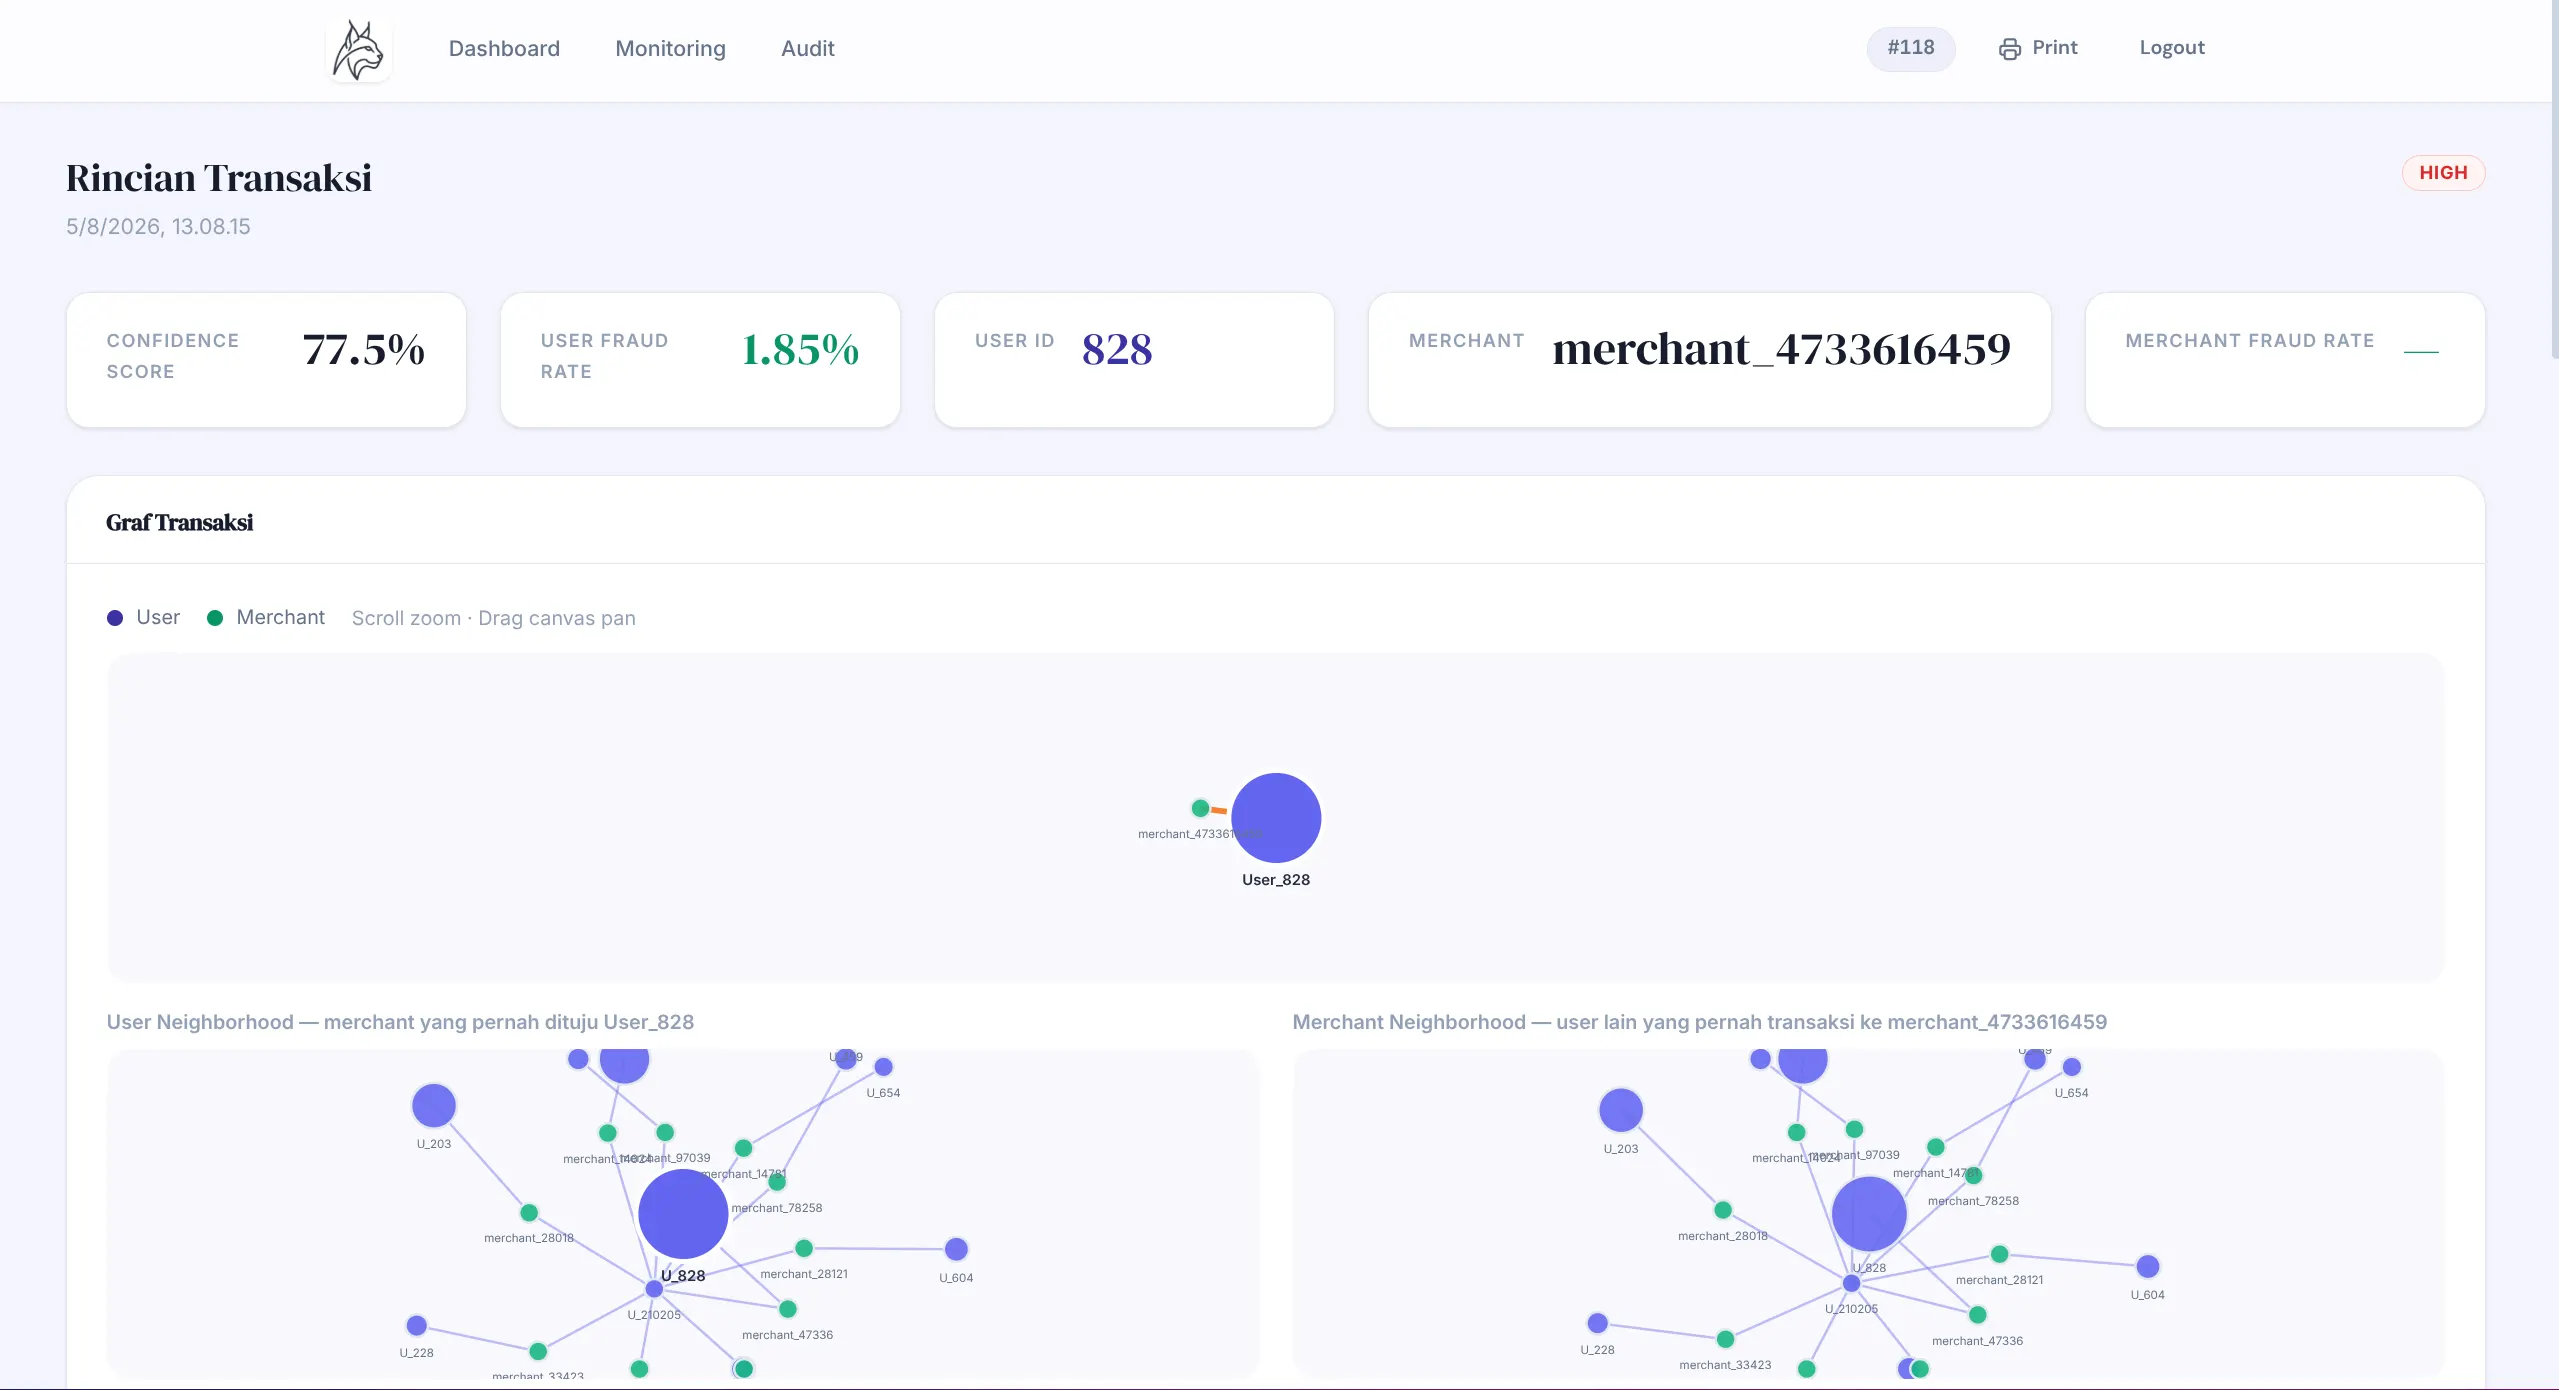This screenshot has width=2559, height=1390.
Task: Click the HIGH risk badge
Action: pos(2442,173)
